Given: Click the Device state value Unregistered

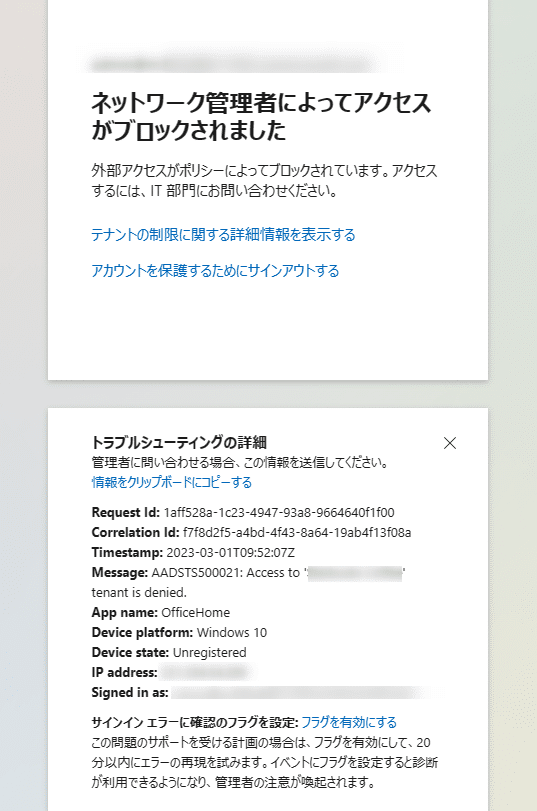Looking at the screenshot, I should 210,653.
